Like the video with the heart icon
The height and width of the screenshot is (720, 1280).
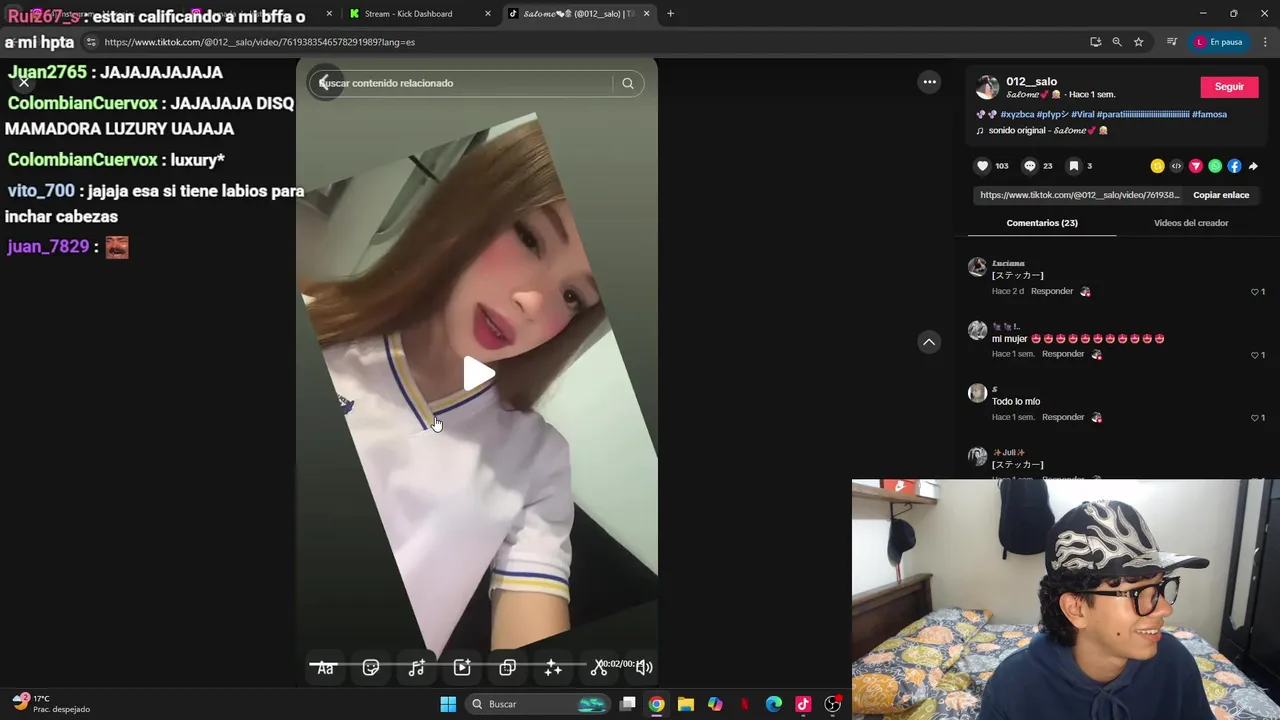click(x=983, y=166)
